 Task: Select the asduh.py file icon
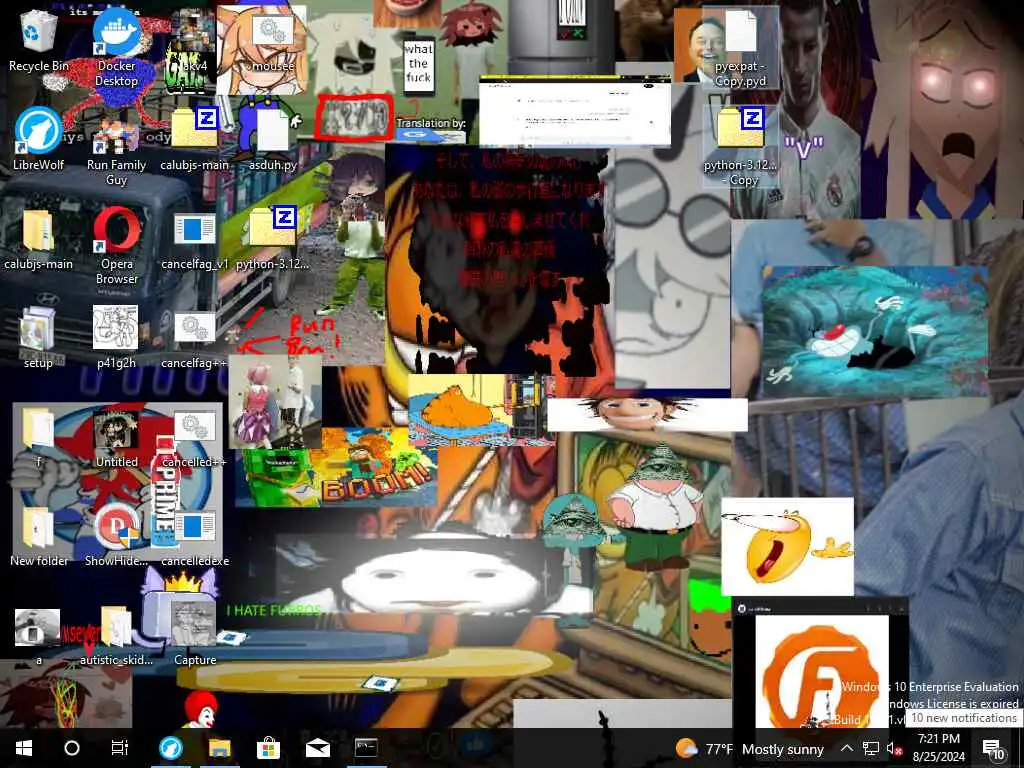[x=273, y=140]
